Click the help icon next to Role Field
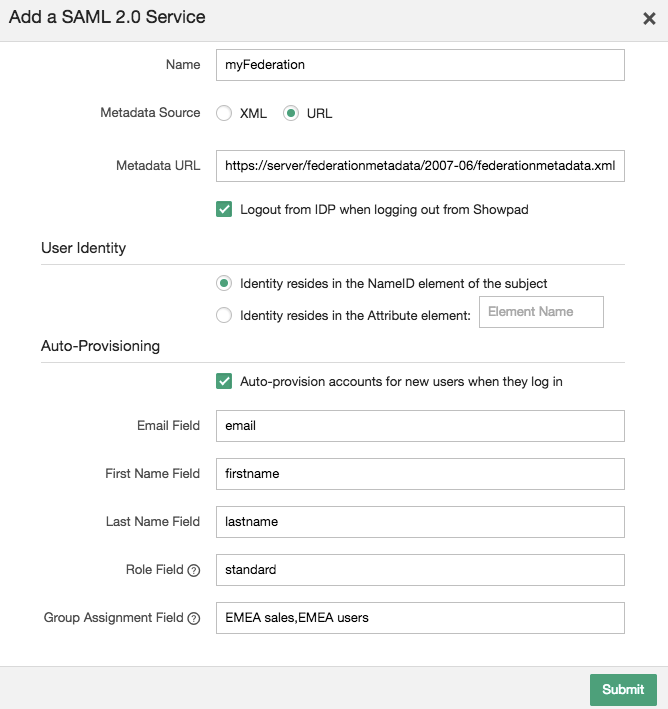The height and width of the screenshot is (709, 668). (x=194, y=570)
